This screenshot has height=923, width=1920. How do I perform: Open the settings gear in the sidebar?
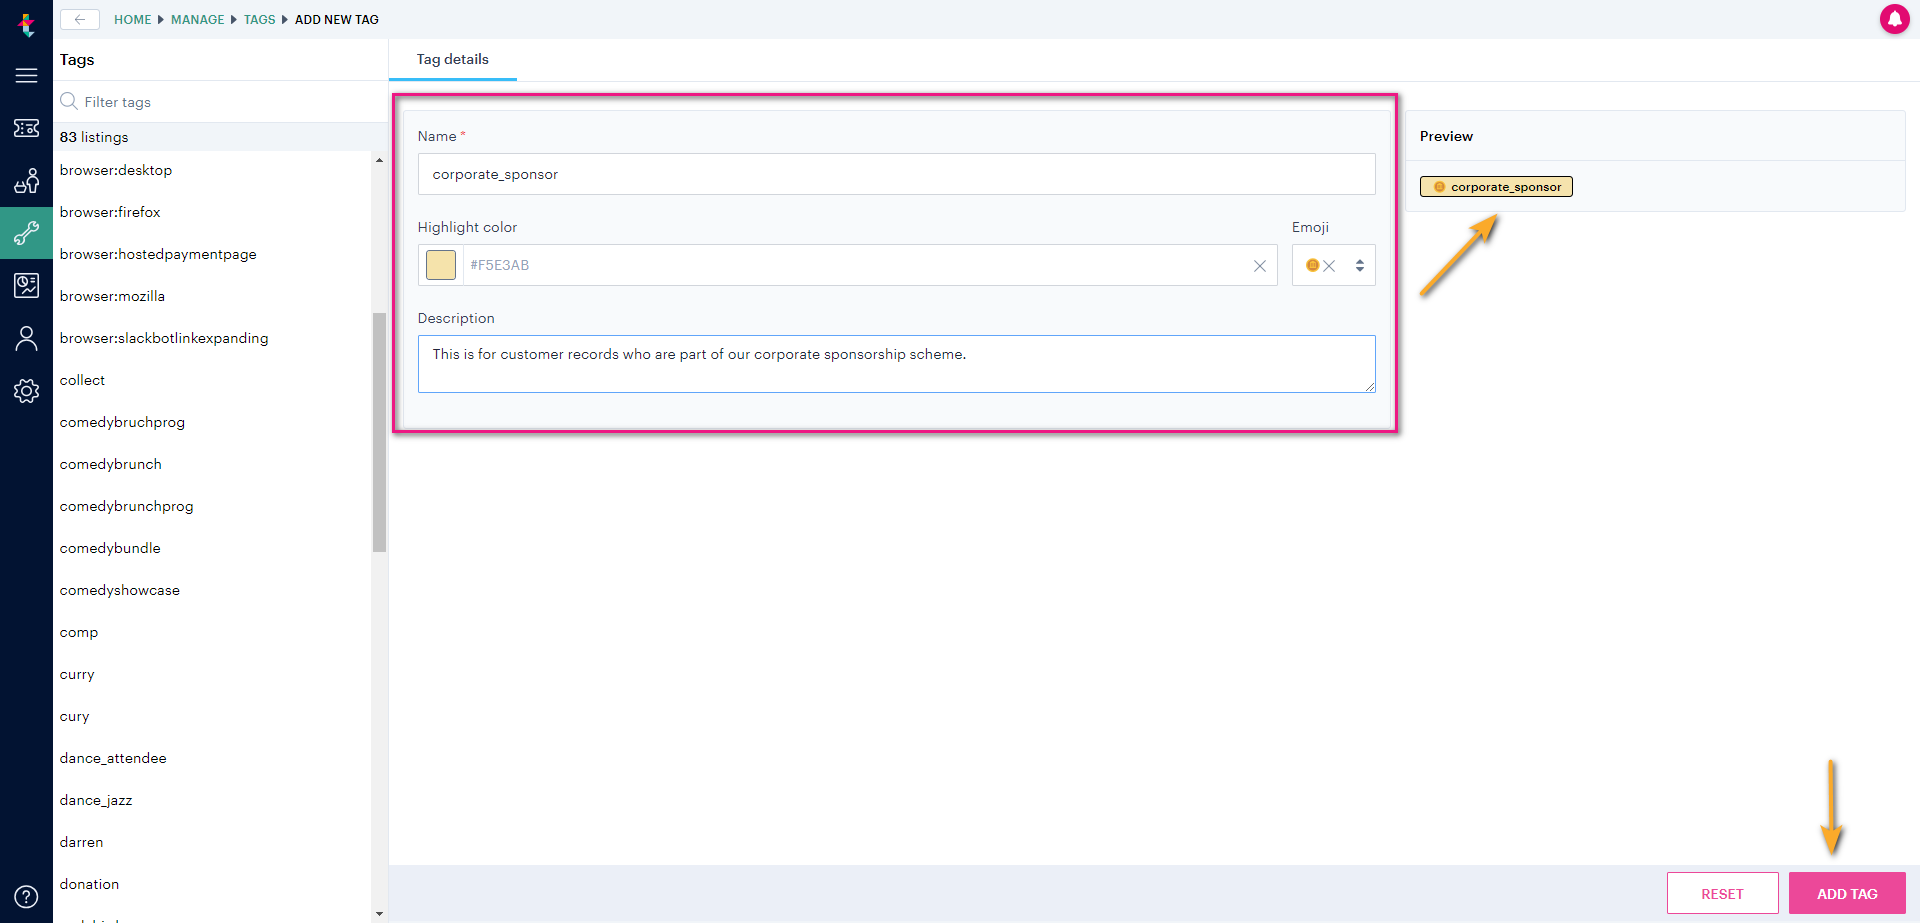pyautogui.click(x=26, y=391)
